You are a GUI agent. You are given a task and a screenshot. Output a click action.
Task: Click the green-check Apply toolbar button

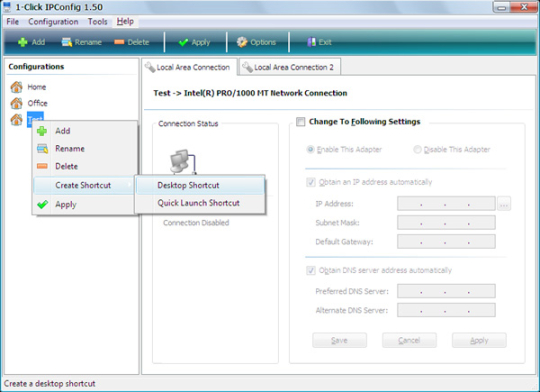195,42
